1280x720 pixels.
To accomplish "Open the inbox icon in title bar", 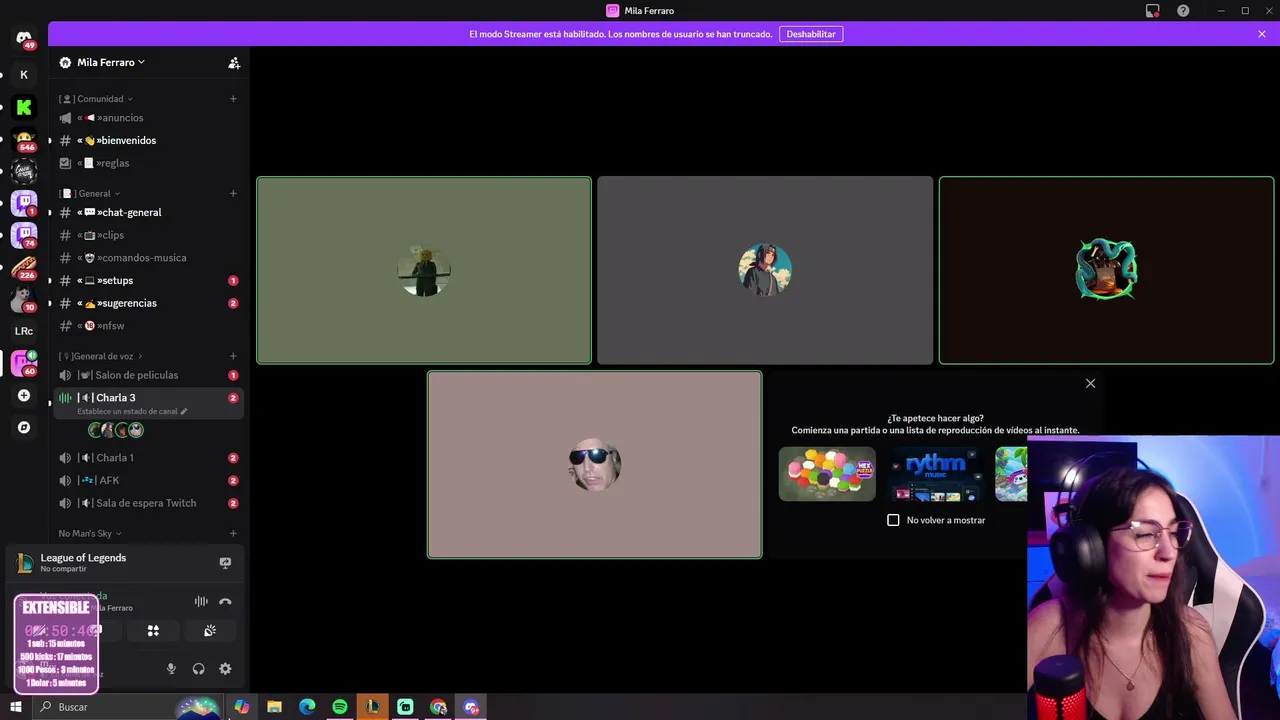I will 1153,11.
